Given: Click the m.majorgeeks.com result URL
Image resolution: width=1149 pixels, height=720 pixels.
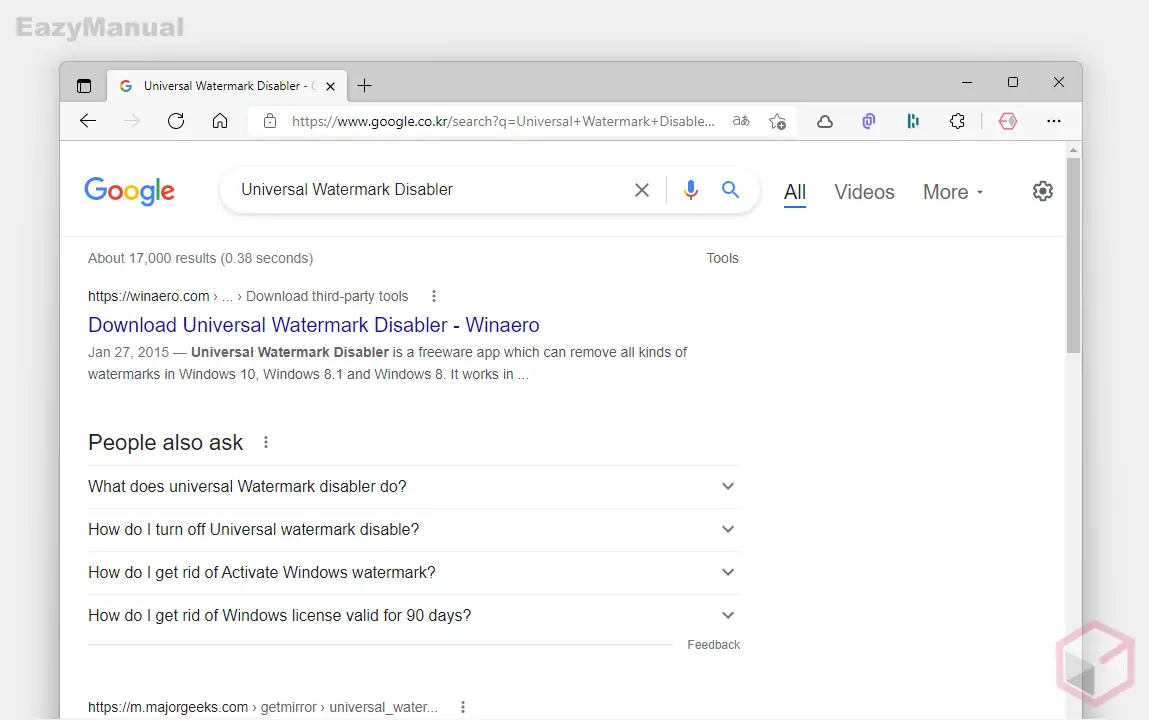Looking at the screenshot, I should [x=262, y=707].
